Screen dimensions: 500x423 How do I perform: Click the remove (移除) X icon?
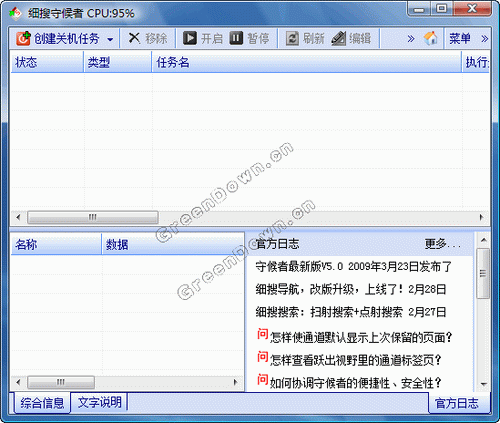click(x=134, y=38)
